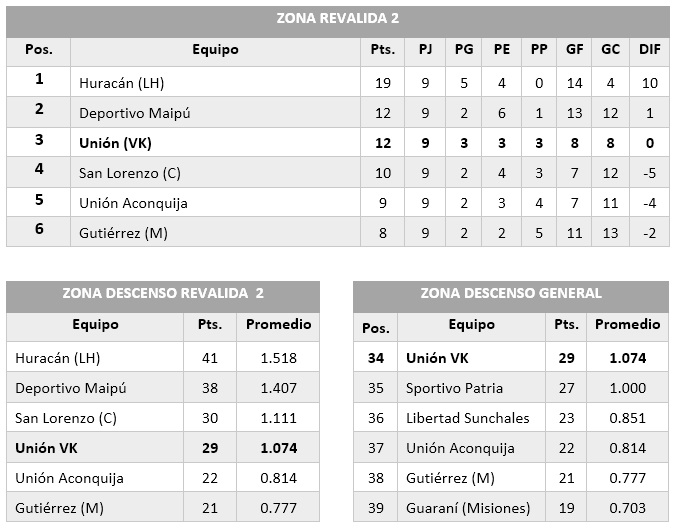The height and width of the screenshot is (529, 677).
Task: Click the "Pos." header in Descenso General table
Action: click(x=375, y=327)
